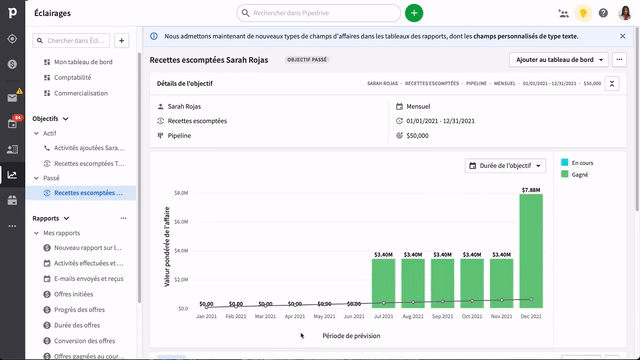The height and width of the screenshot is (360, 640).
Task: Open the Leads radar icon in sidebar
Action: pyautogui.click(x=12, y=39)
